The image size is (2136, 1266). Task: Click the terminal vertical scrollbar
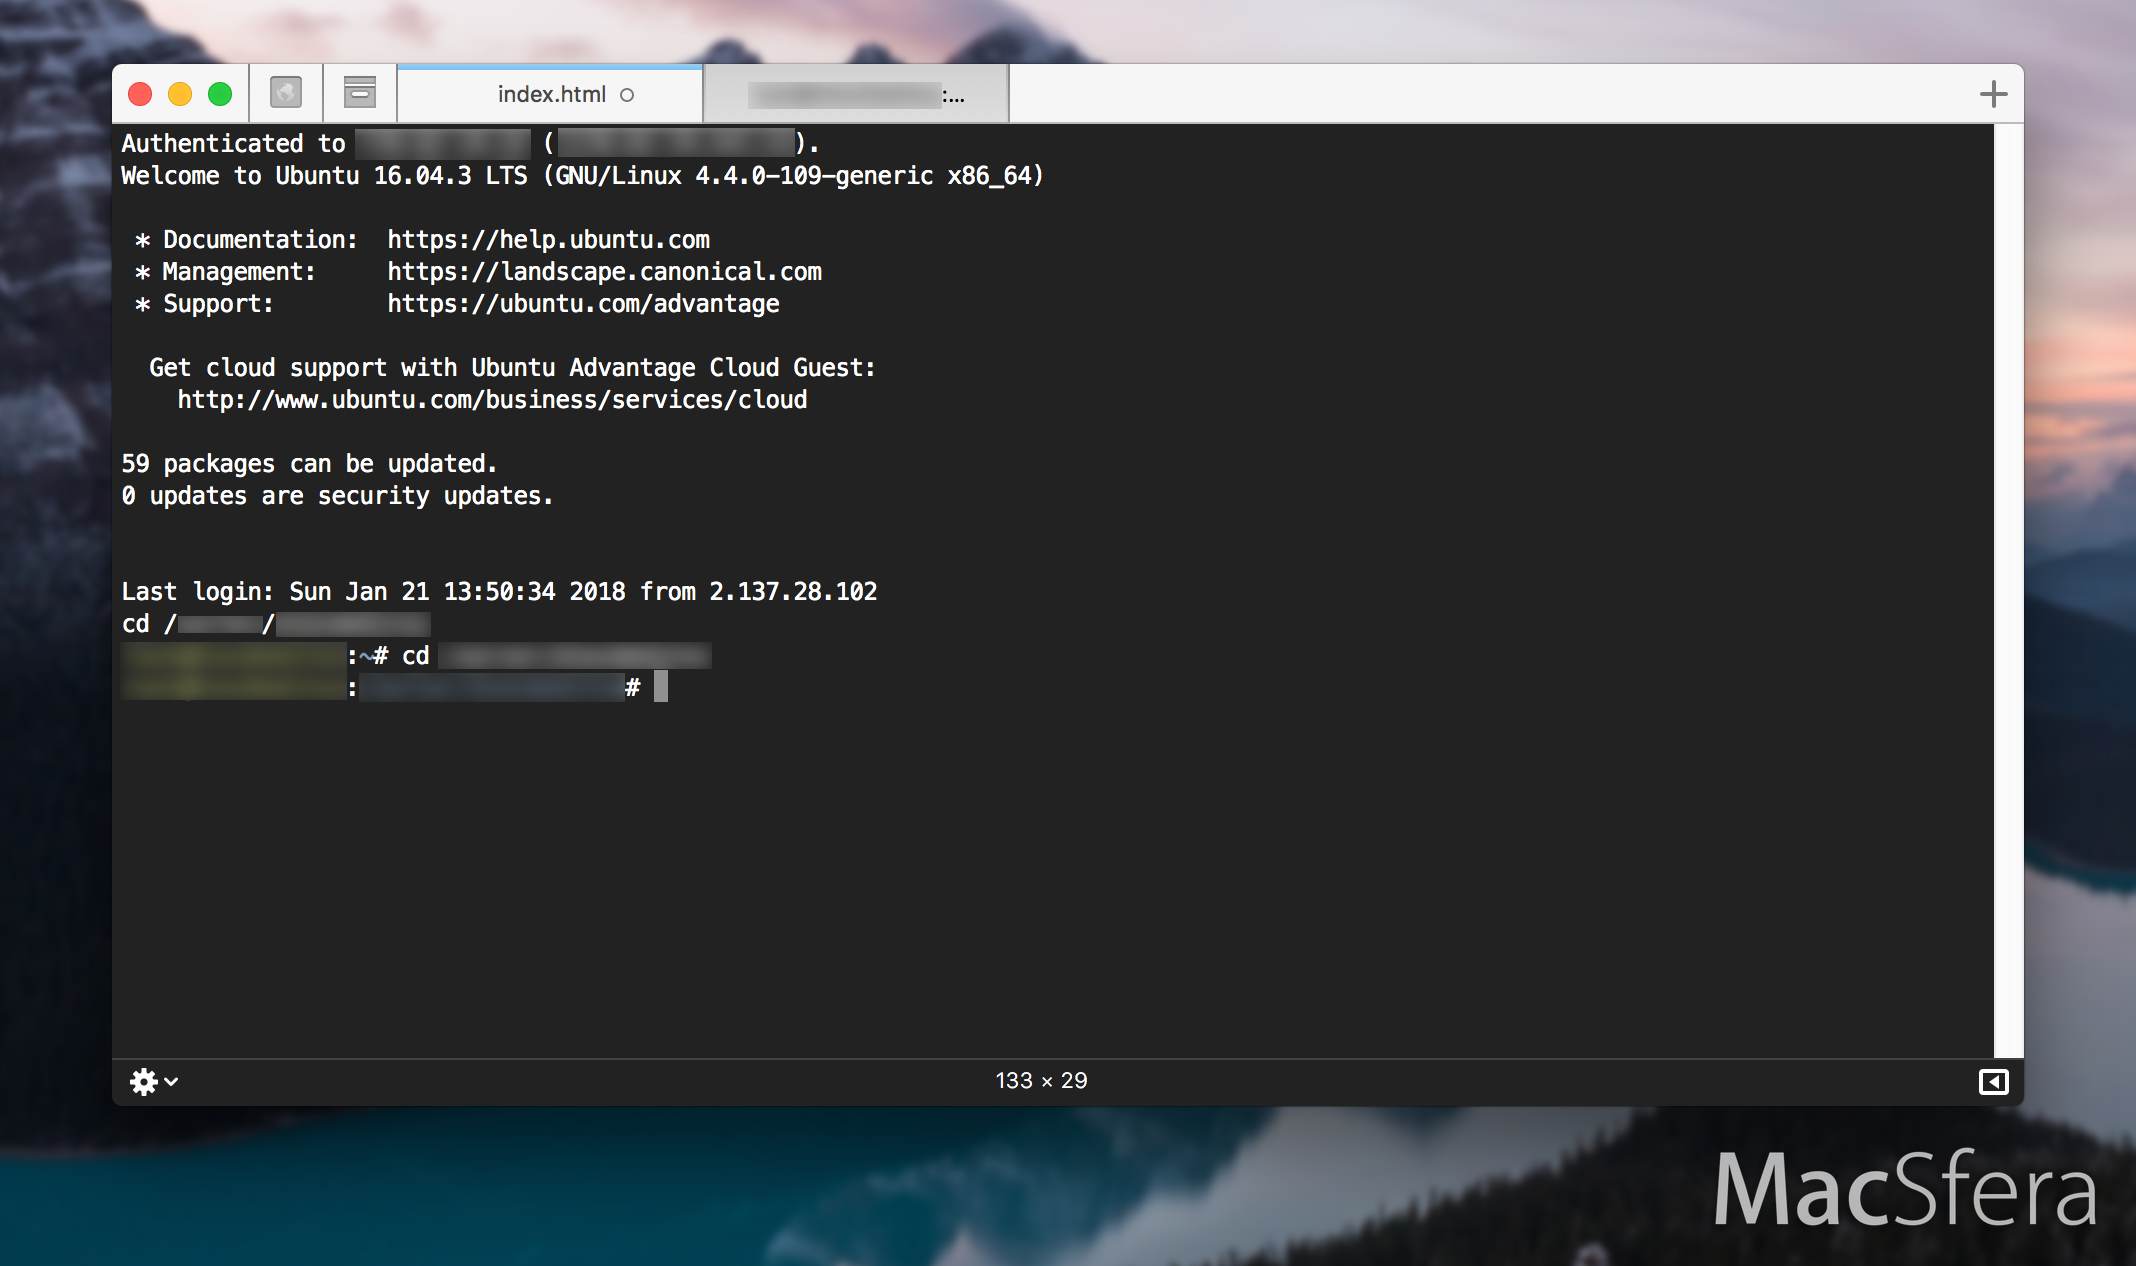(x=2008, y=590)
